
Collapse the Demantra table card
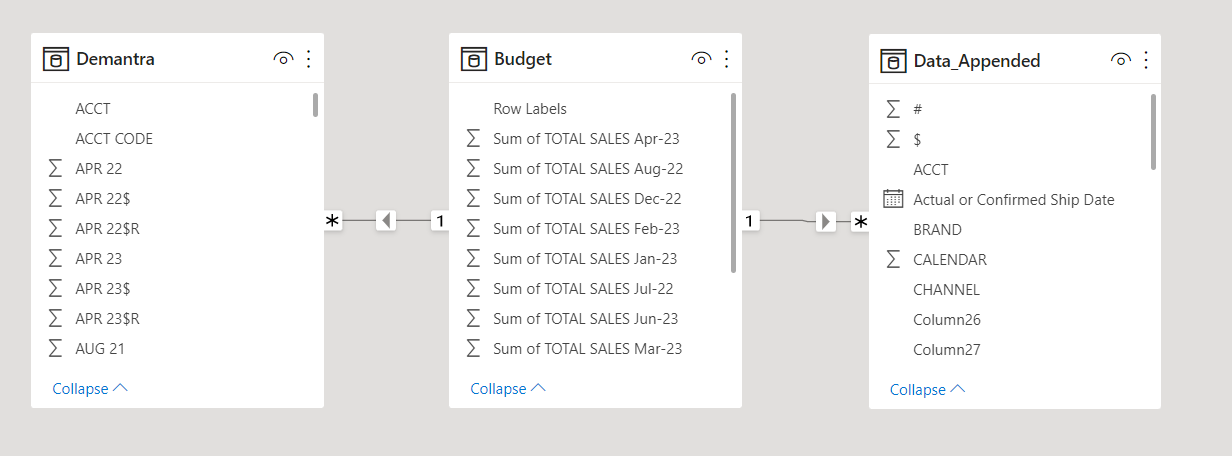(90, 388)
